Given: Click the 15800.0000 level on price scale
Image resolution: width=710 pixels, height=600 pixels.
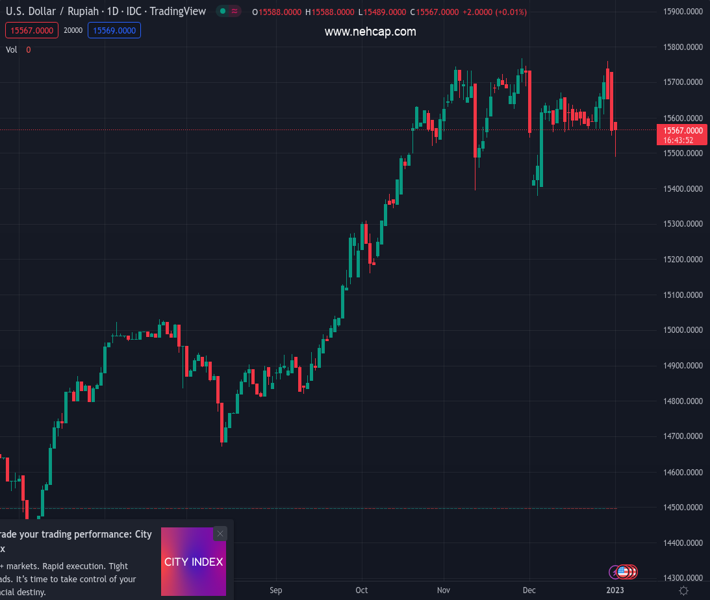Looking at the screenshot, I should (685, 47).
